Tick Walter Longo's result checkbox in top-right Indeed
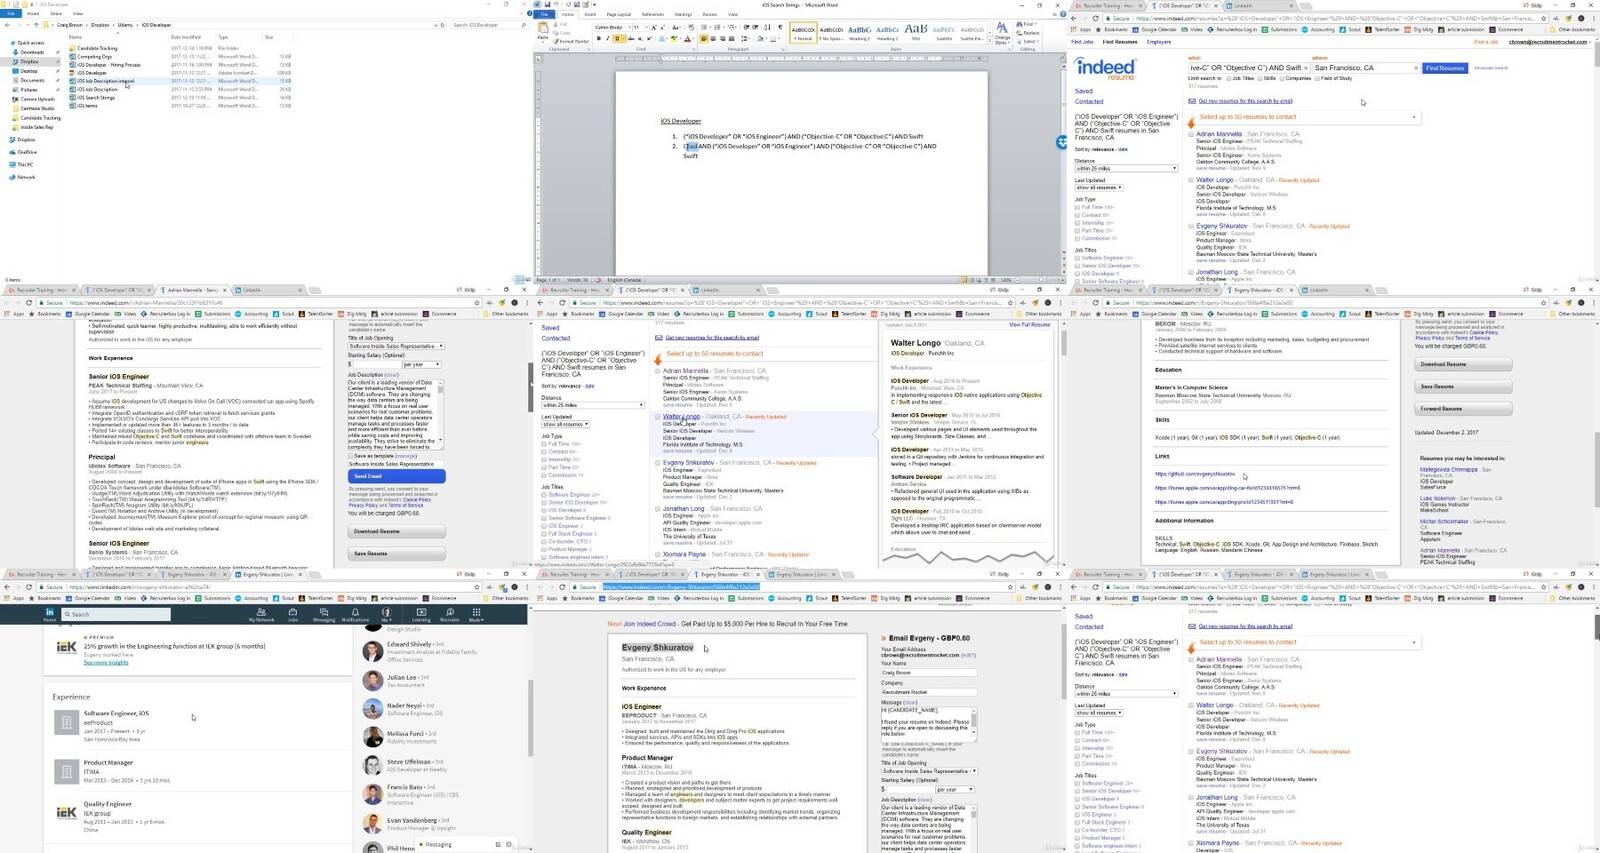The image size is (1600, 853). pyautogui.click(x=1191, y=180)
